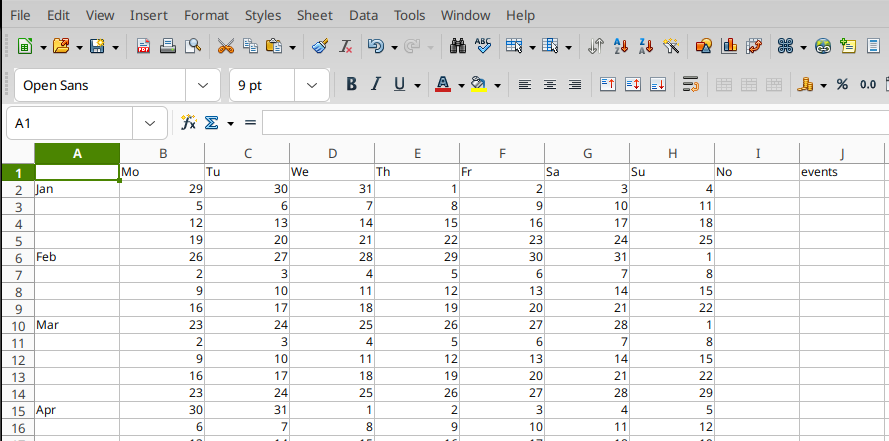This screenshot has width=889, height=441.
Task: Insert special character icon
Action: 785,46
